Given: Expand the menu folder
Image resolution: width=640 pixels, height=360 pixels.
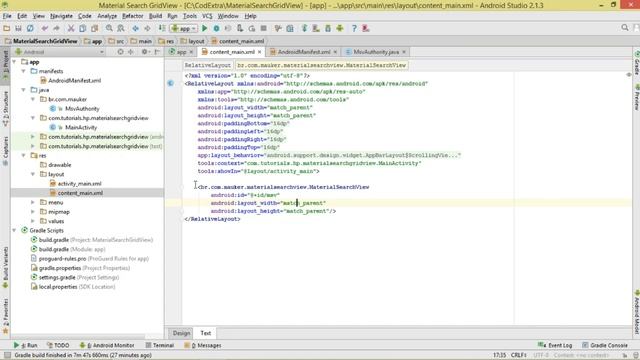Looking at the screenshot, I should 33,202.
